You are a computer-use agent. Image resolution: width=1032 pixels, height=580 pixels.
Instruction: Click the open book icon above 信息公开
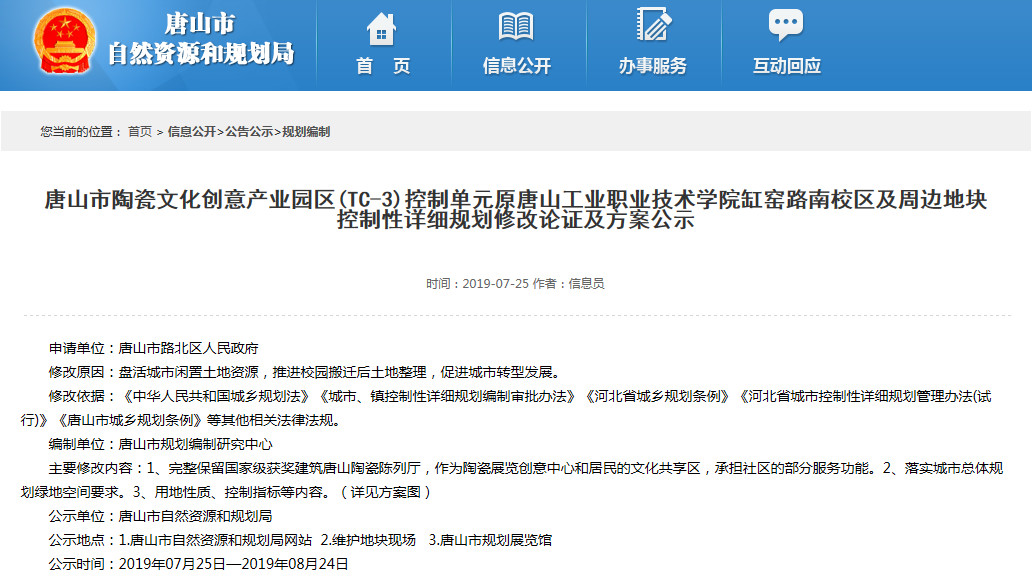click(516, 27)
